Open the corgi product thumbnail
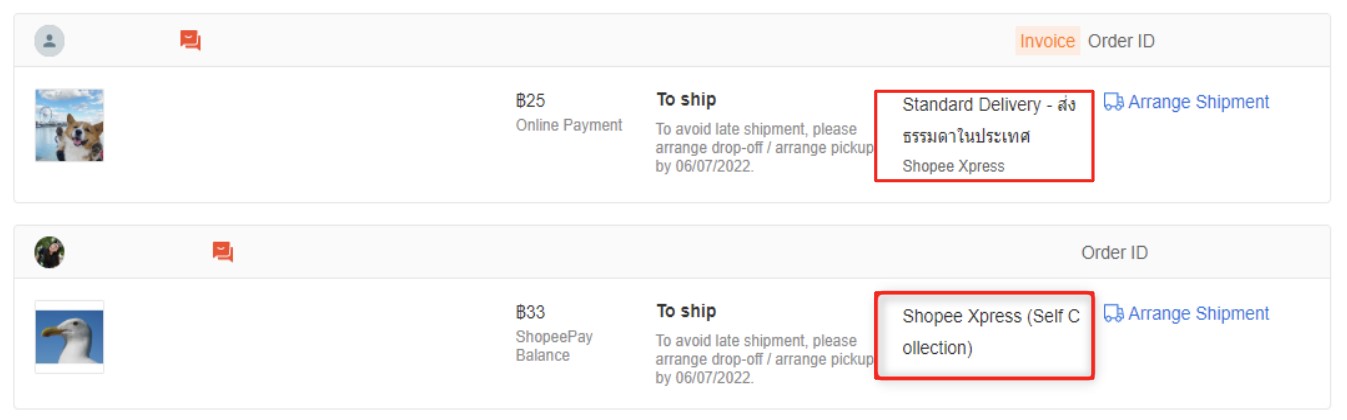This screenshot has width=1347, height=420. (x=69, y=125)
